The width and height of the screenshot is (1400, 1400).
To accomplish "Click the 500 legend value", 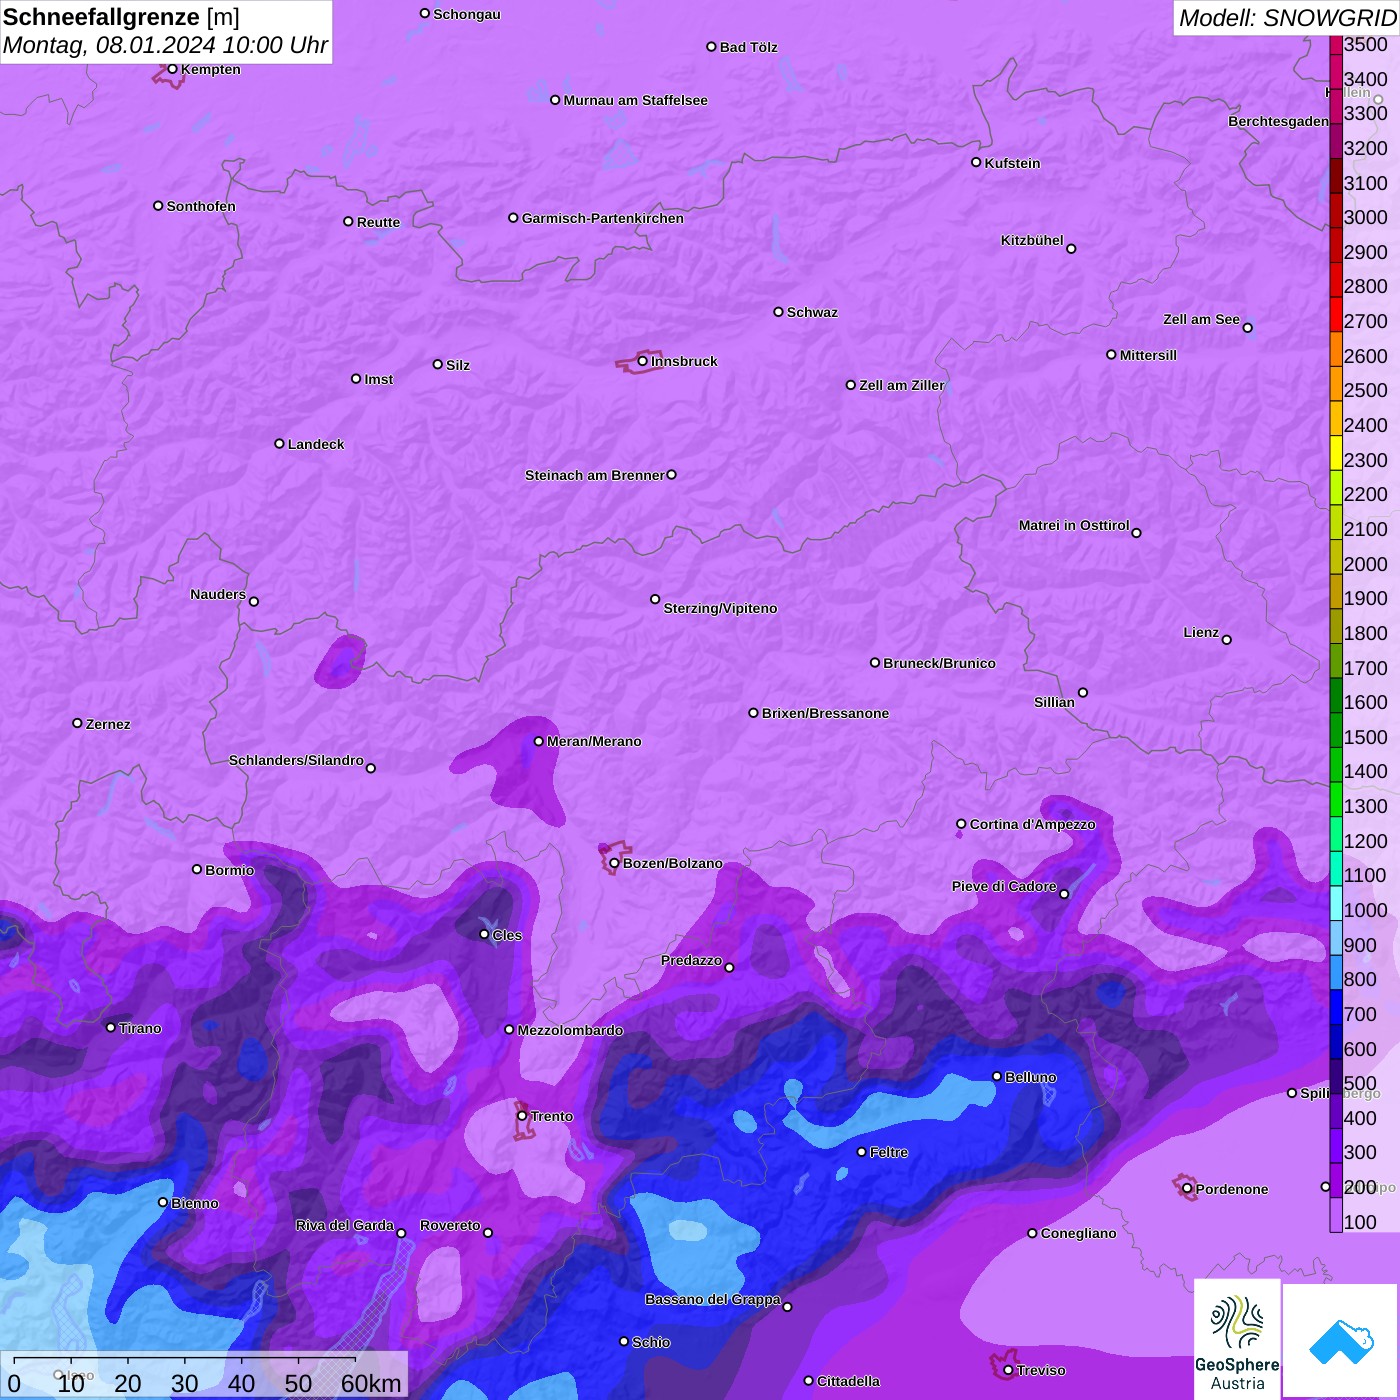I will 1361,1084.
